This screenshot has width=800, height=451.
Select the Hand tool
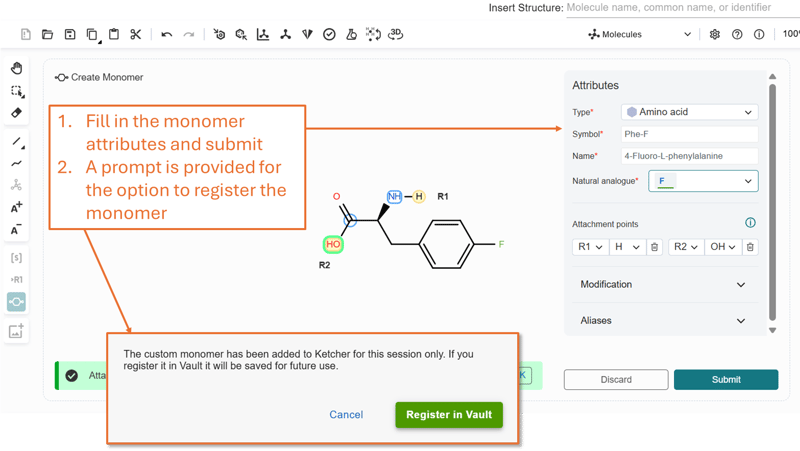pos(17,69)
